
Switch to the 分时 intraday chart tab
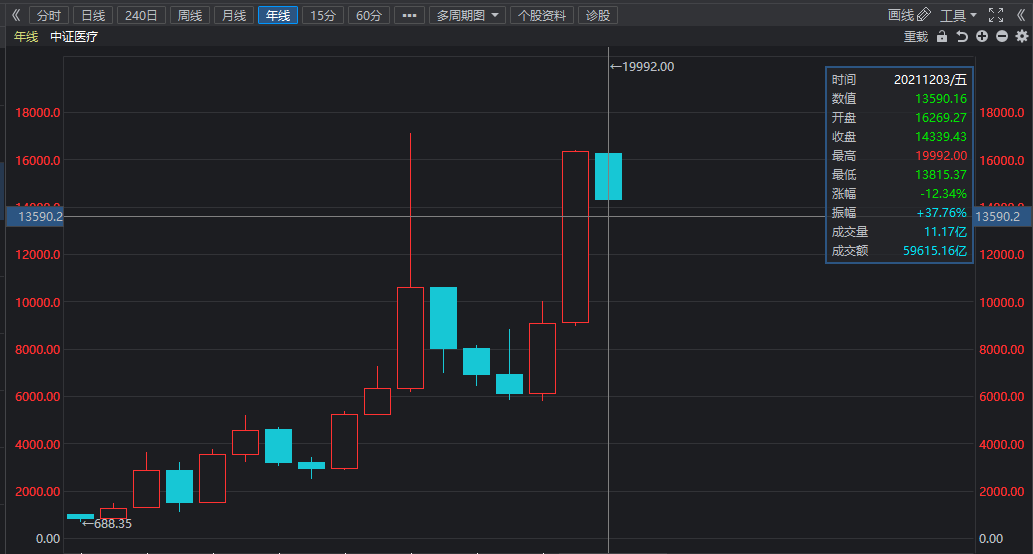coord(49,15)
